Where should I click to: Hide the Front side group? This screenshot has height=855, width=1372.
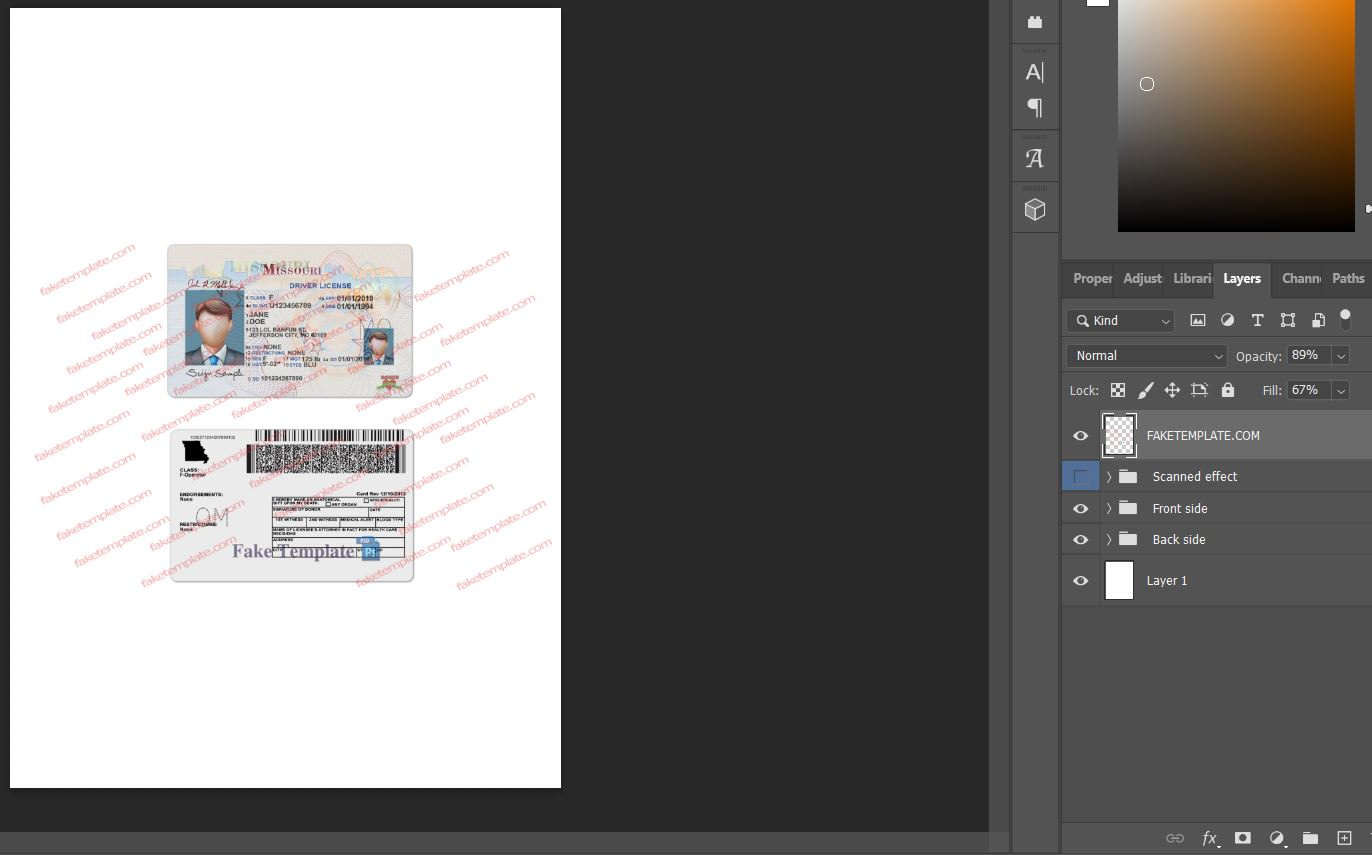pos(1081,509)
